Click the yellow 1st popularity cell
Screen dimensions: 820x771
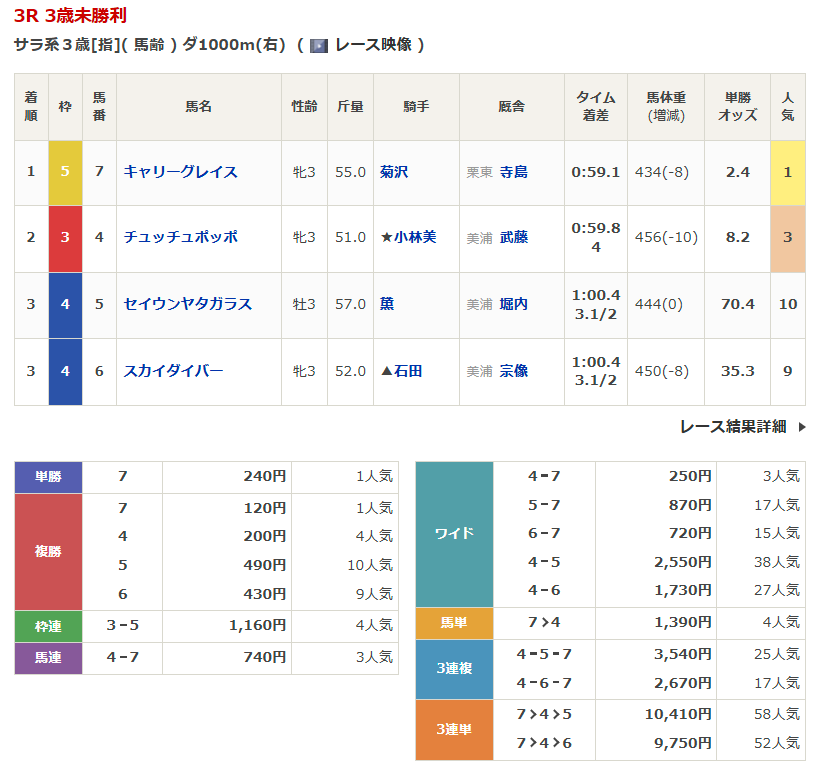tap(787, 172)
